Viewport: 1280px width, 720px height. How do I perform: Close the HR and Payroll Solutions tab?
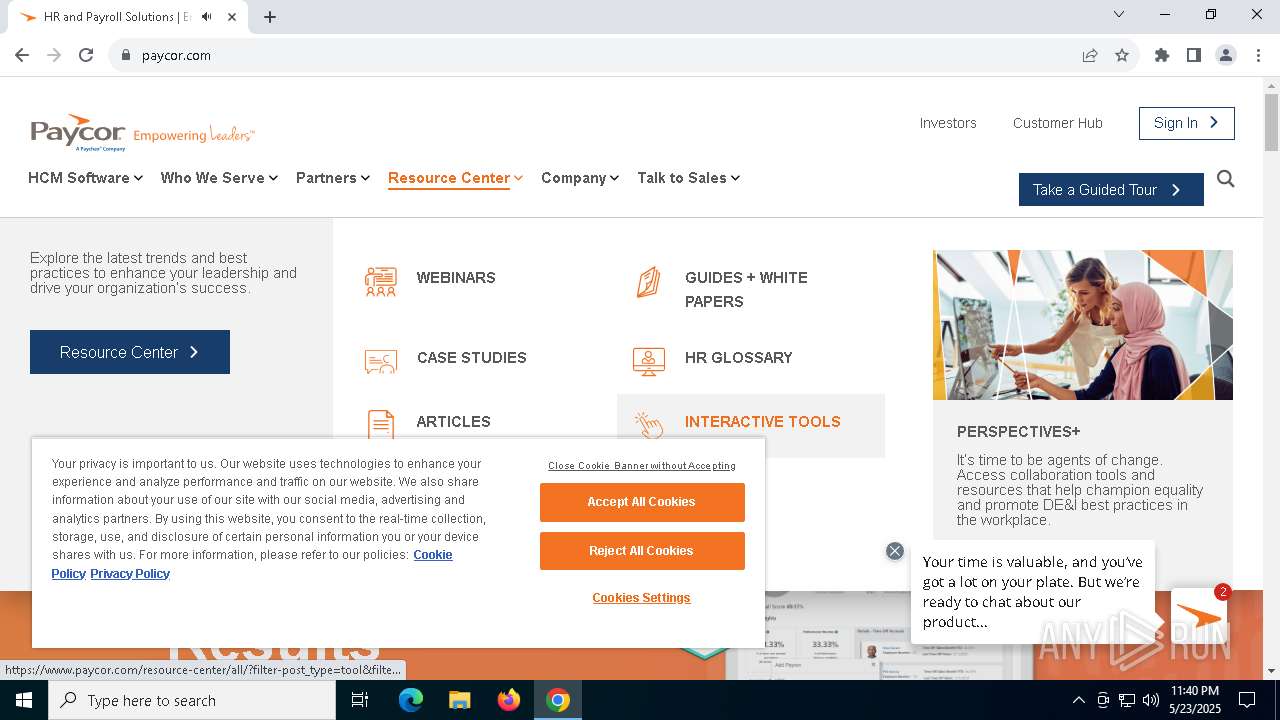tap(233, 16)
